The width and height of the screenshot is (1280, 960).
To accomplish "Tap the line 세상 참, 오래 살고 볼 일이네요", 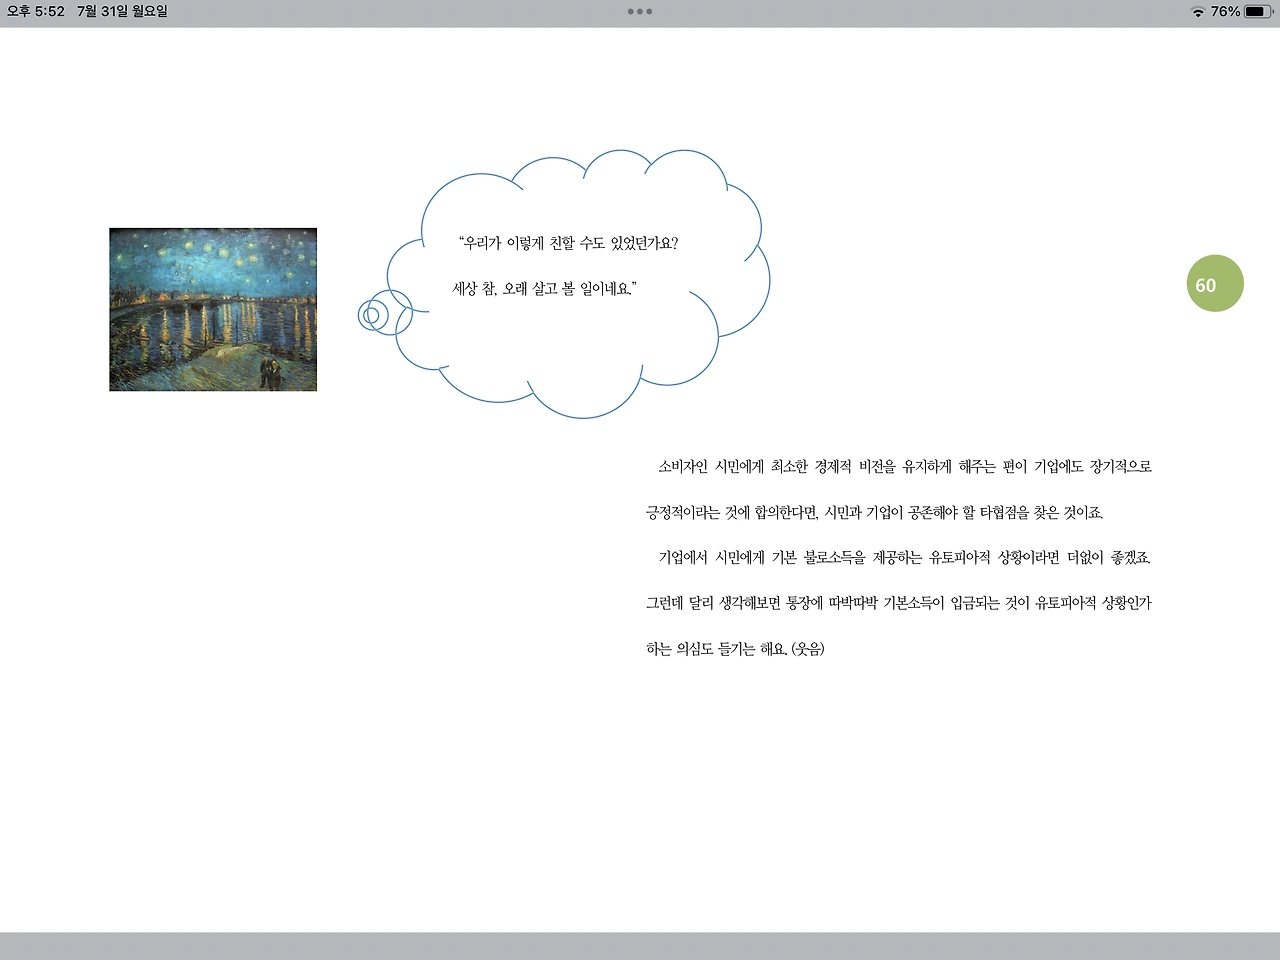I will click(544, 290).
